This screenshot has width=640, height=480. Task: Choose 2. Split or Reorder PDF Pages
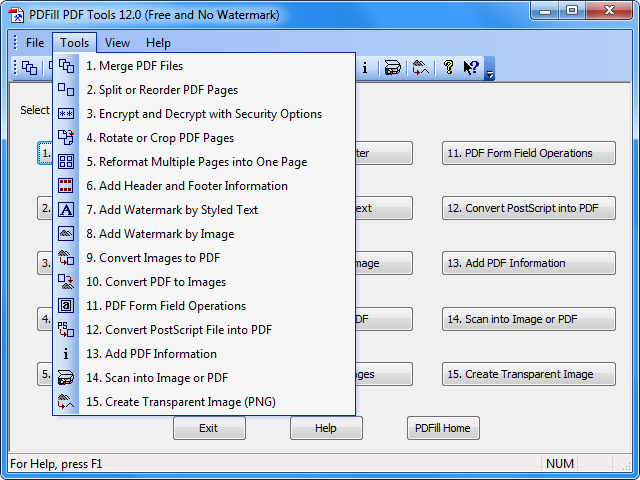204,90
